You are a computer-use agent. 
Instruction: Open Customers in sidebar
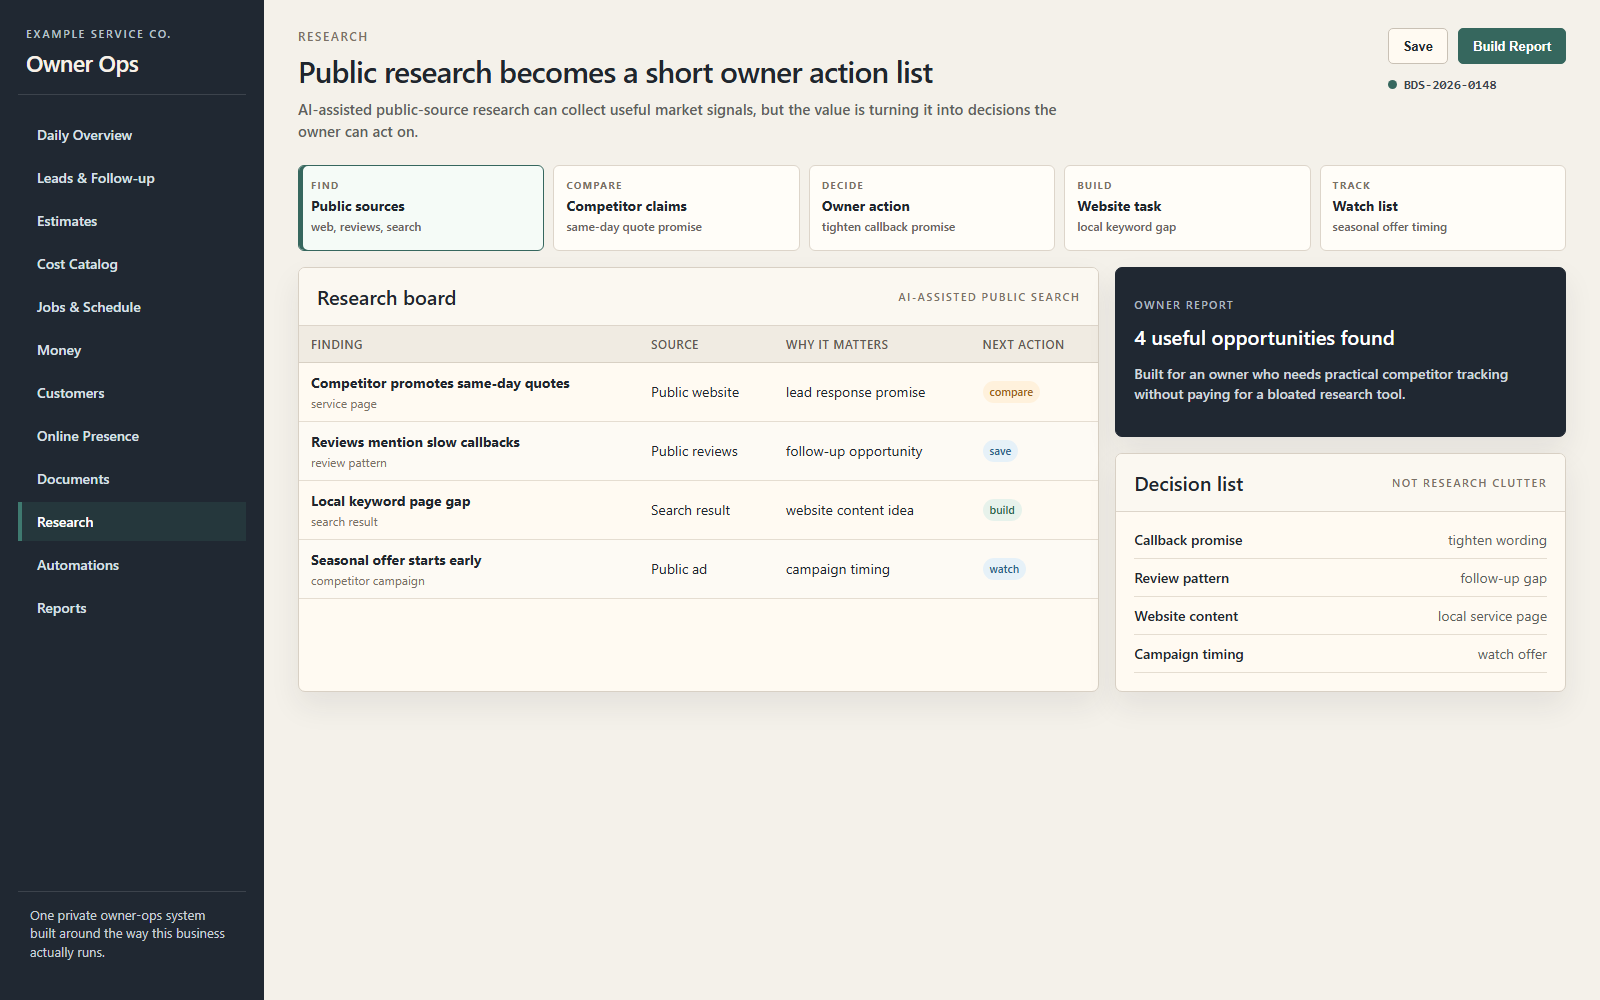point(132,393)
